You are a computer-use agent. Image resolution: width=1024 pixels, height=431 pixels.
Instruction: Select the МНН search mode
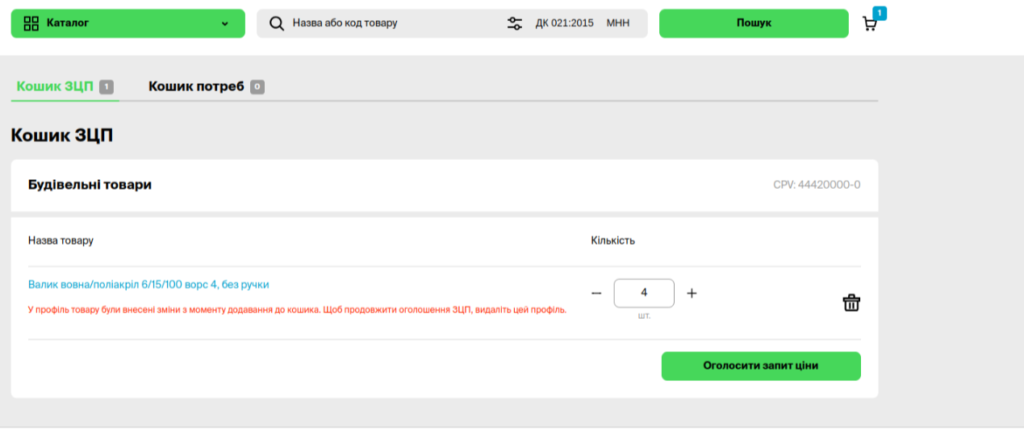point(618,23)
